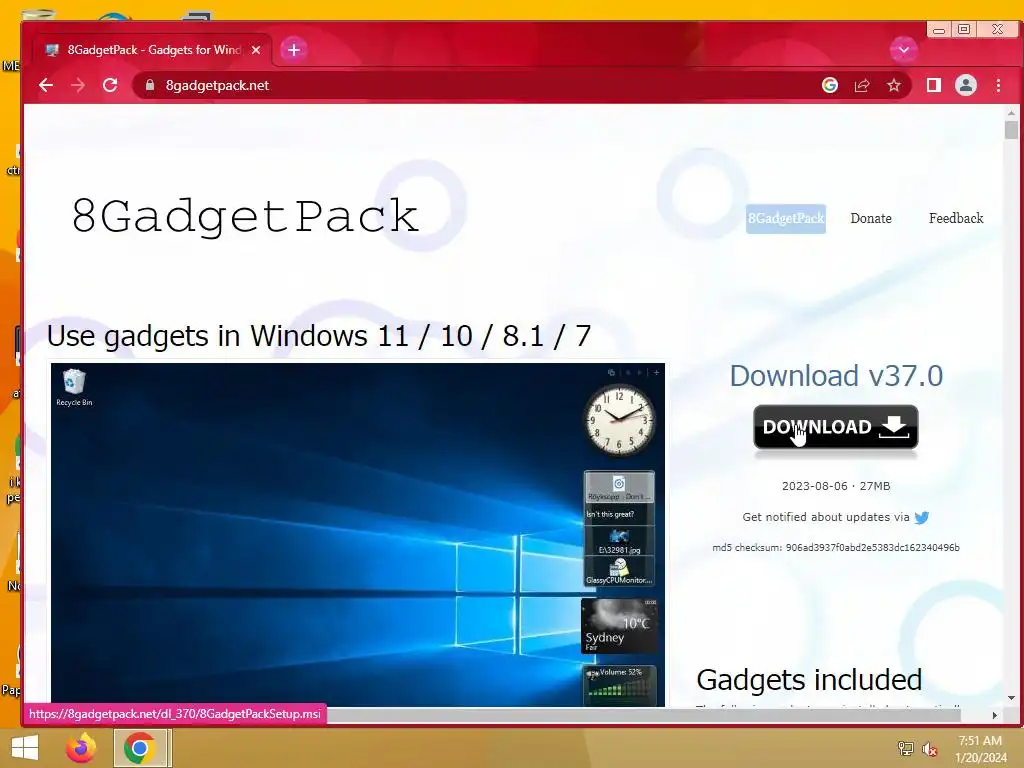Minimize the Chrome window
This screenshot has width=1024, height=768.
point(938,29)
